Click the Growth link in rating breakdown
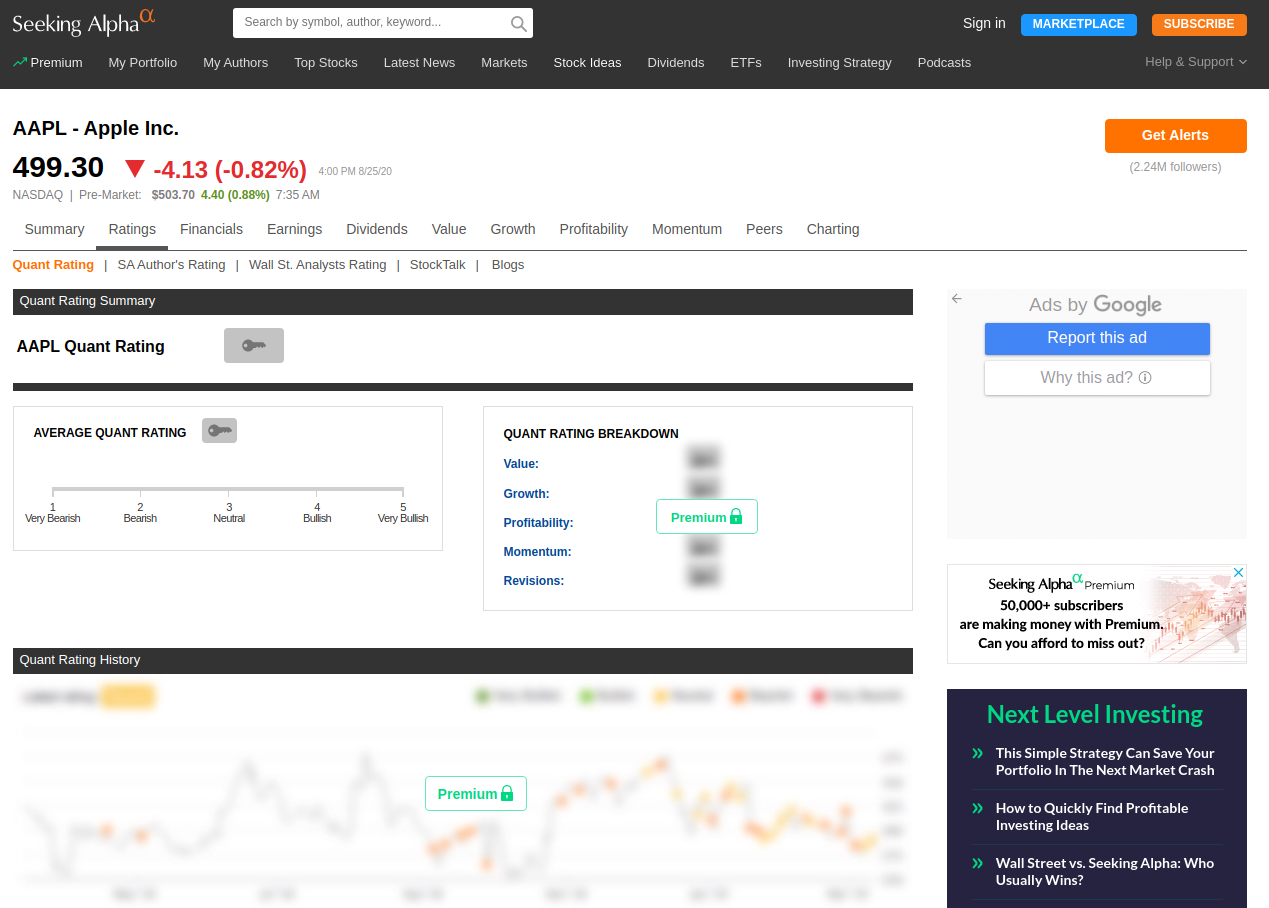The image size is (1269, 908). tap(526, 494)
